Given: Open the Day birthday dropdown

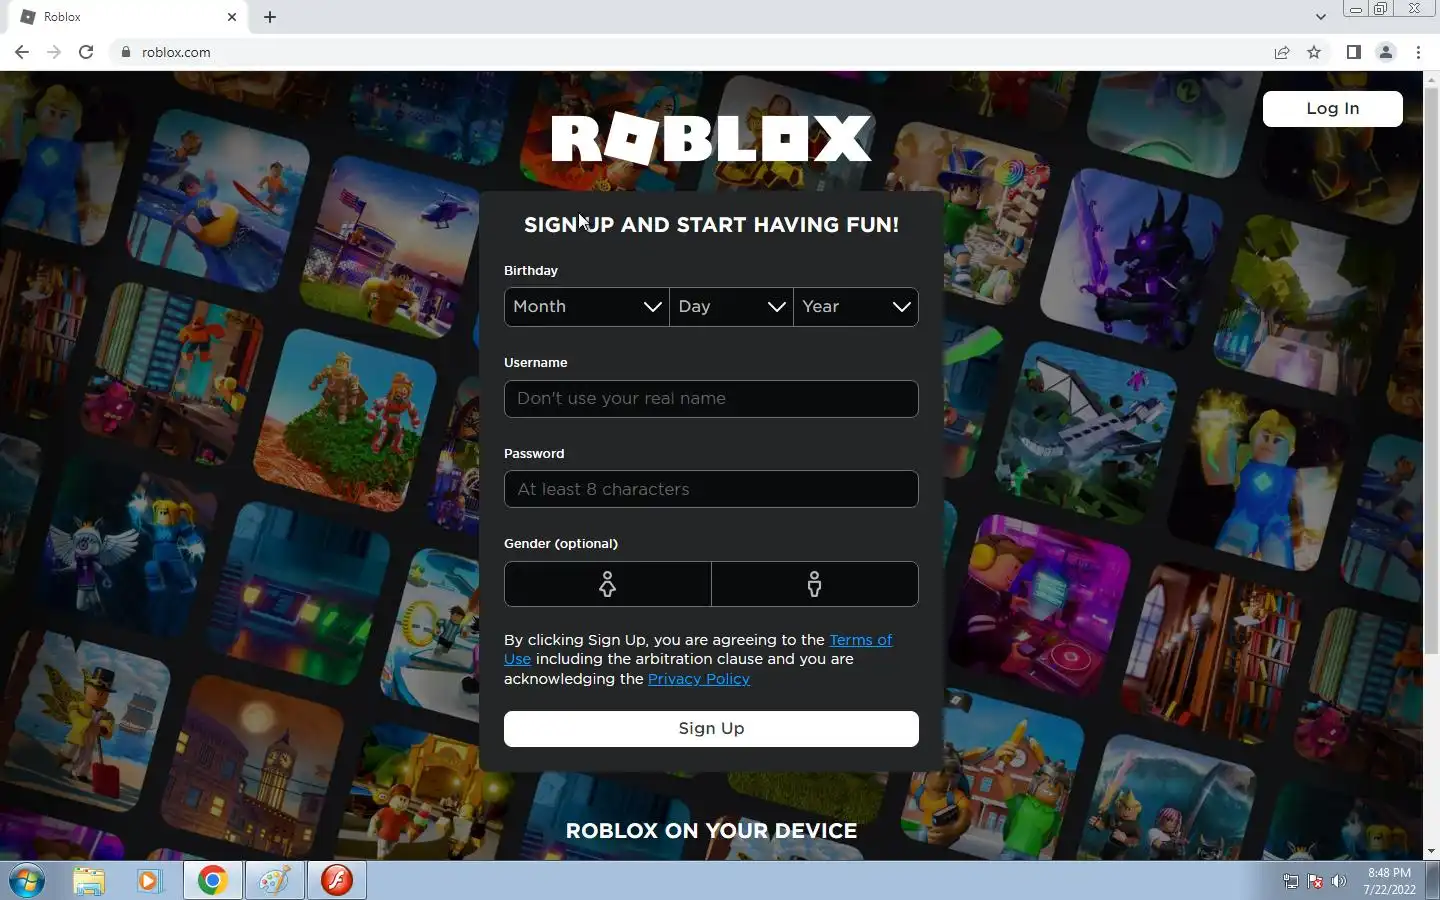Looking at the screenshot, I should (x=731, y=307).
